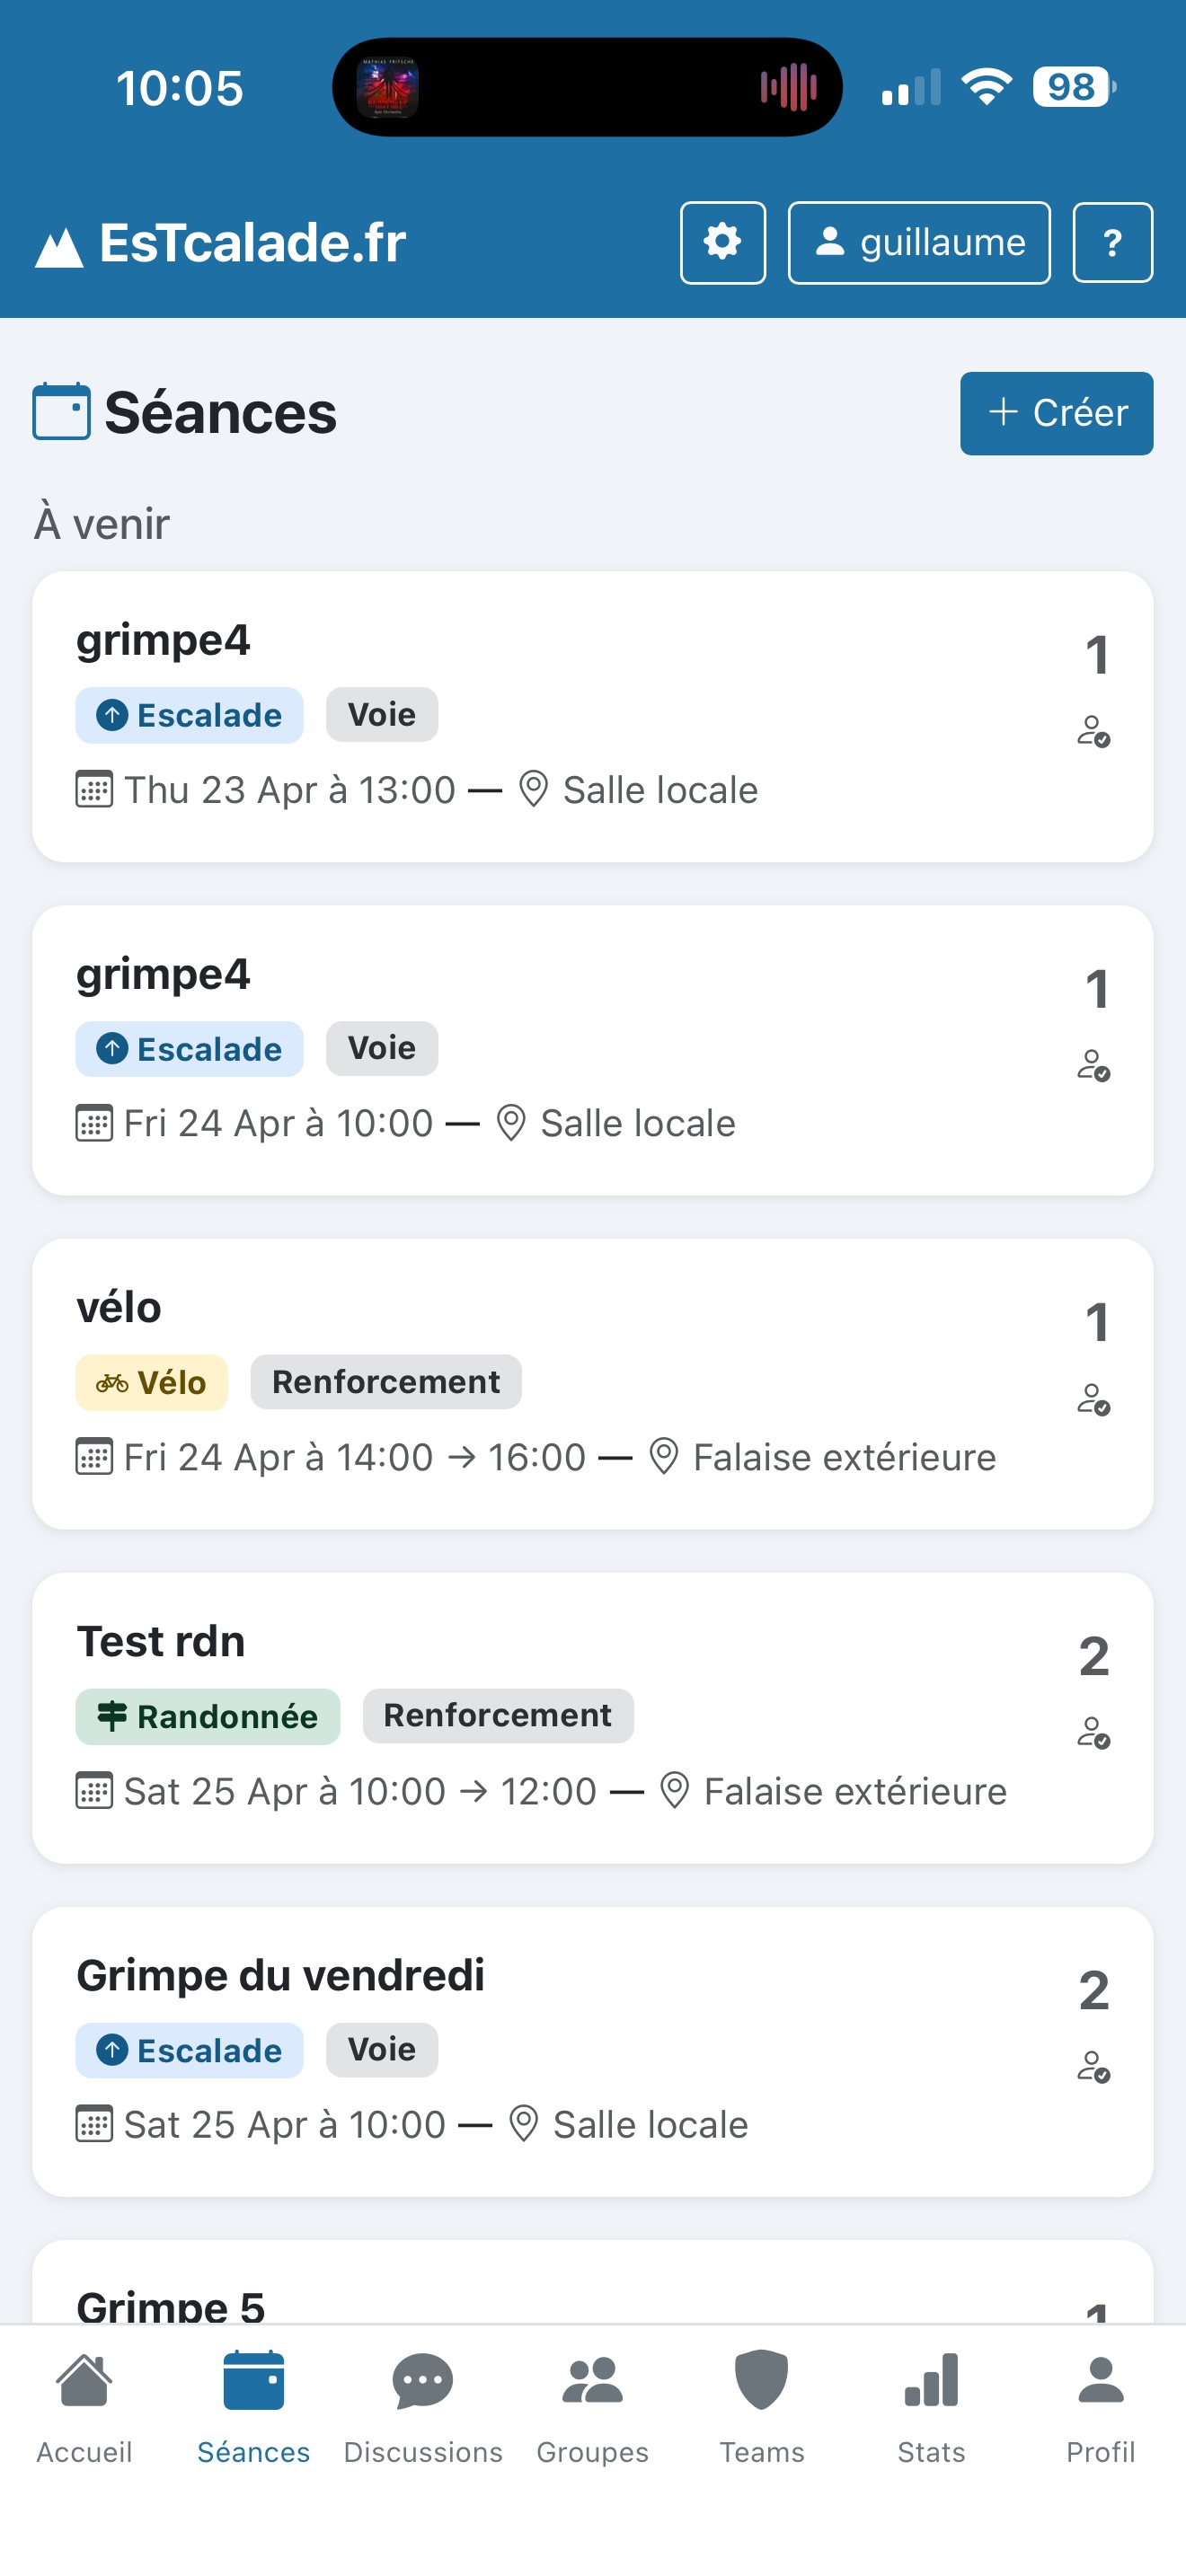Navigate to the Teams shield tab
This screenshot has width=1186, height=2576.
coord(761,2406)
